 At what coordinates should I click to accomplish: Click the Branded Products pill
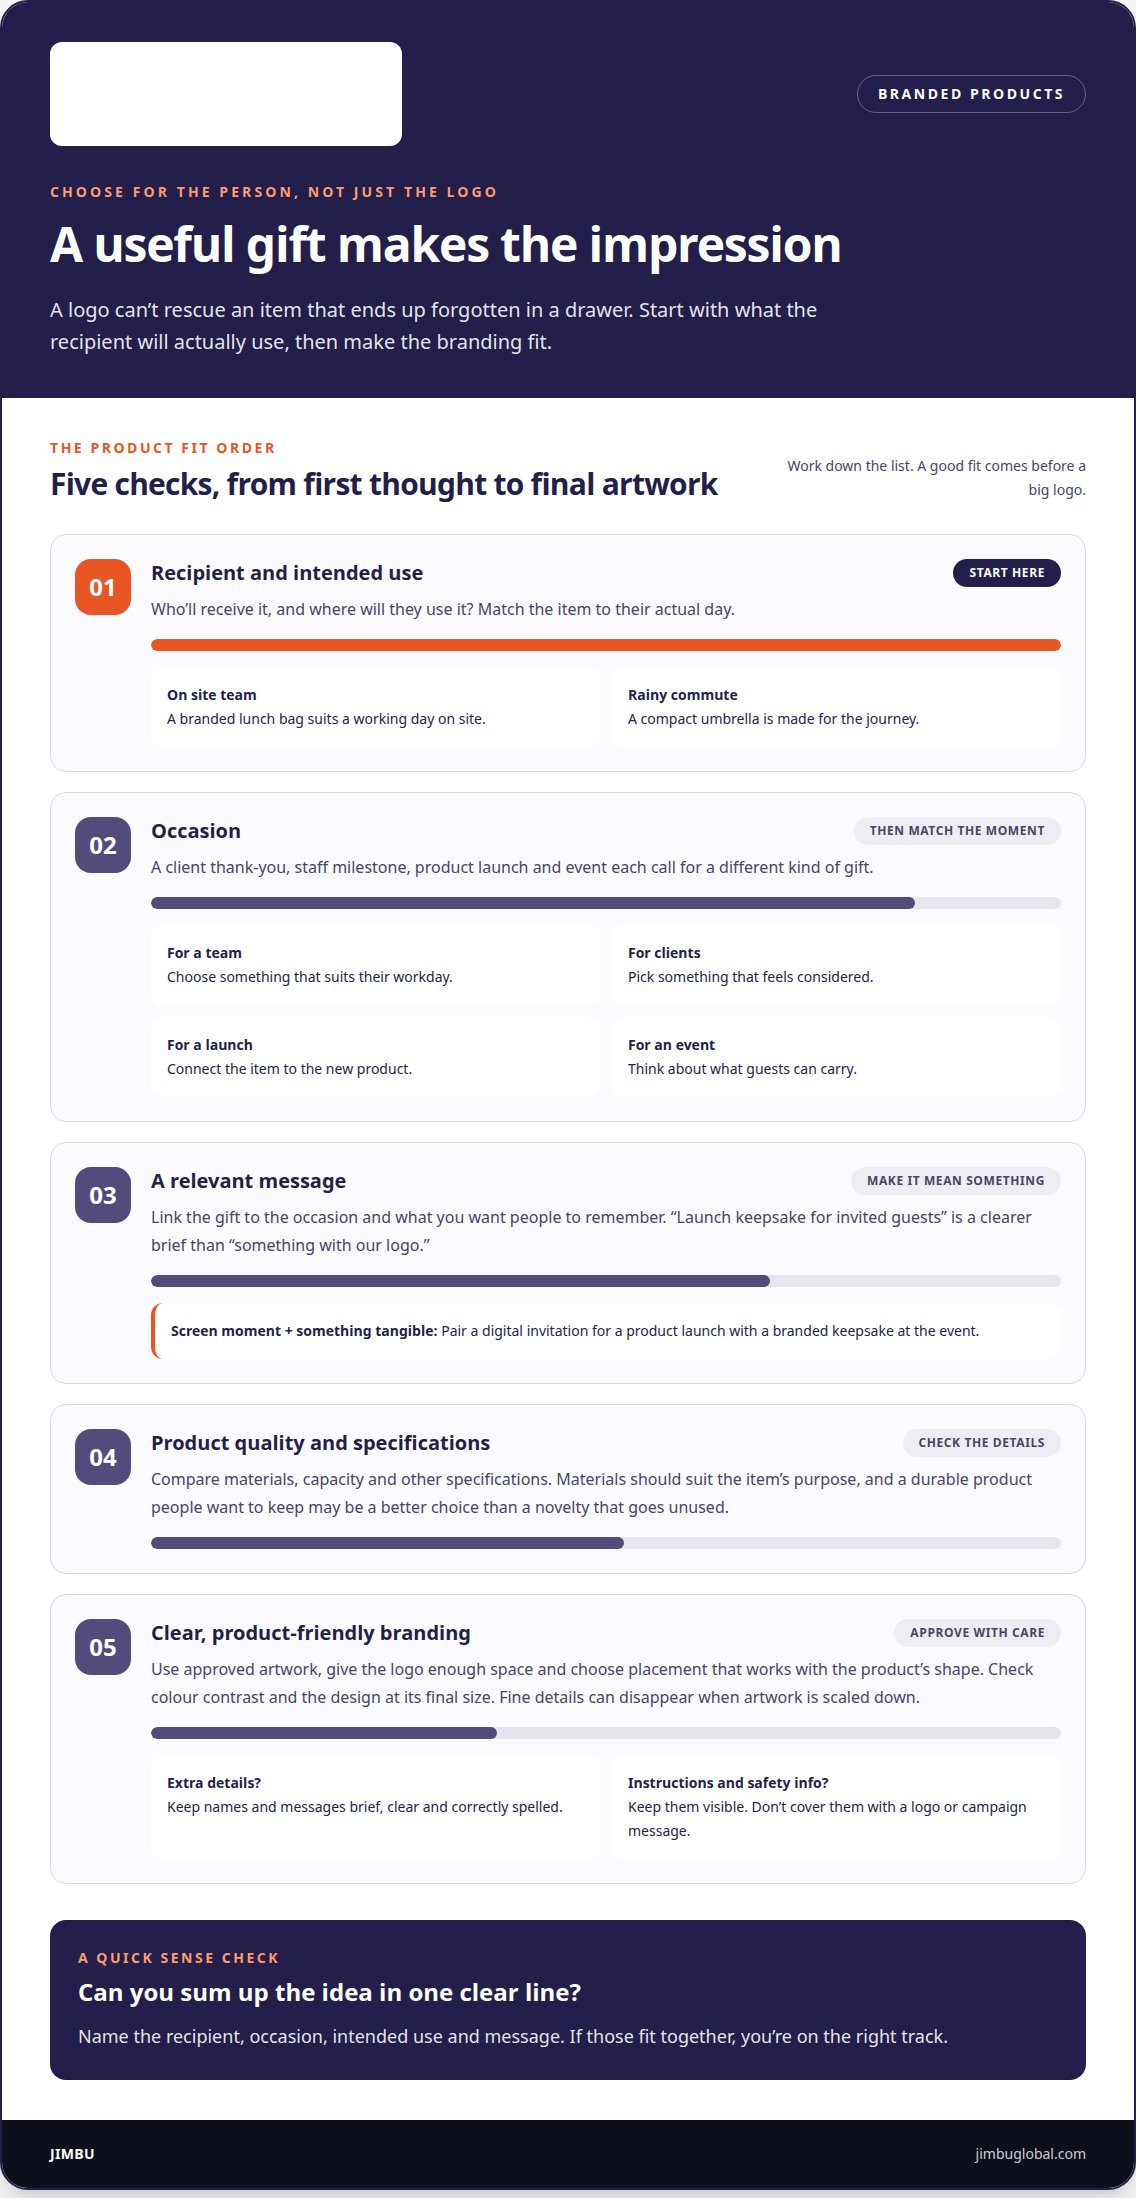(x=971, y=94)
